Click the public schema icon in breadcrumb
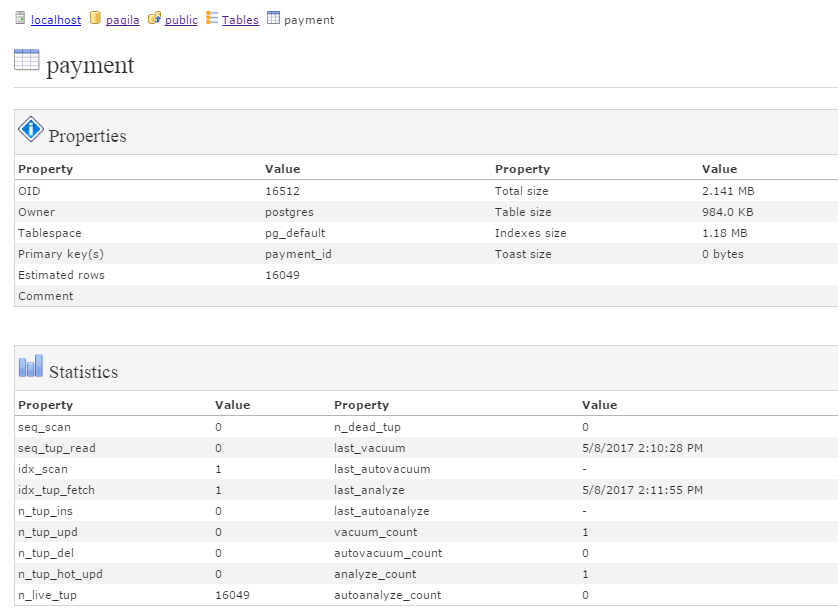838x613 pixels. [154, 18]
